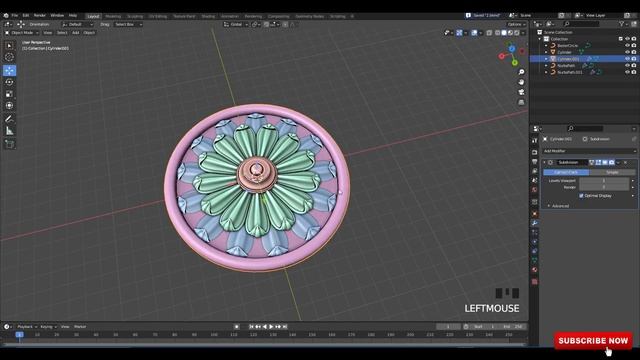Select the Simple subdivision type
This screenshot has width=640, height=360.
[612, 172]
